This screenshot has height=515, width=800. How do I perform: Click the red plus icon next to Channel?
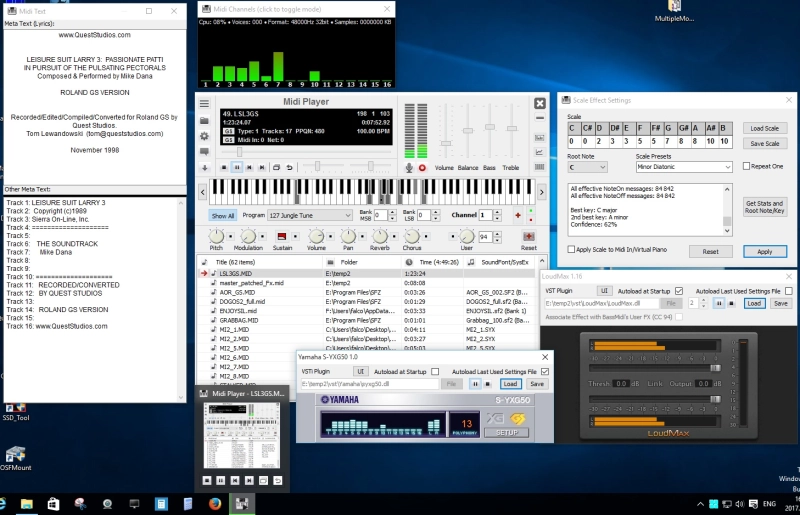(518, 215)
